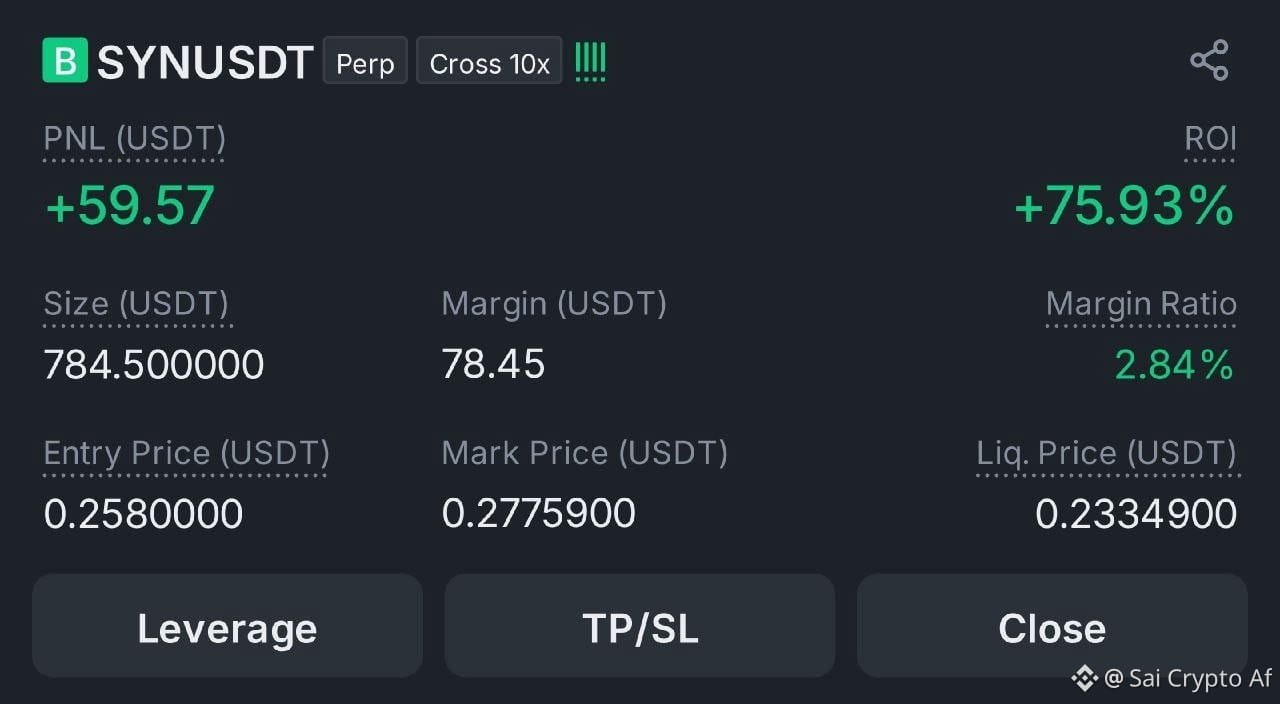The height and width of the screenshot is (704, 1280).
Task: Tap the Margin value 78.45
Action: (x=493, y=364)
